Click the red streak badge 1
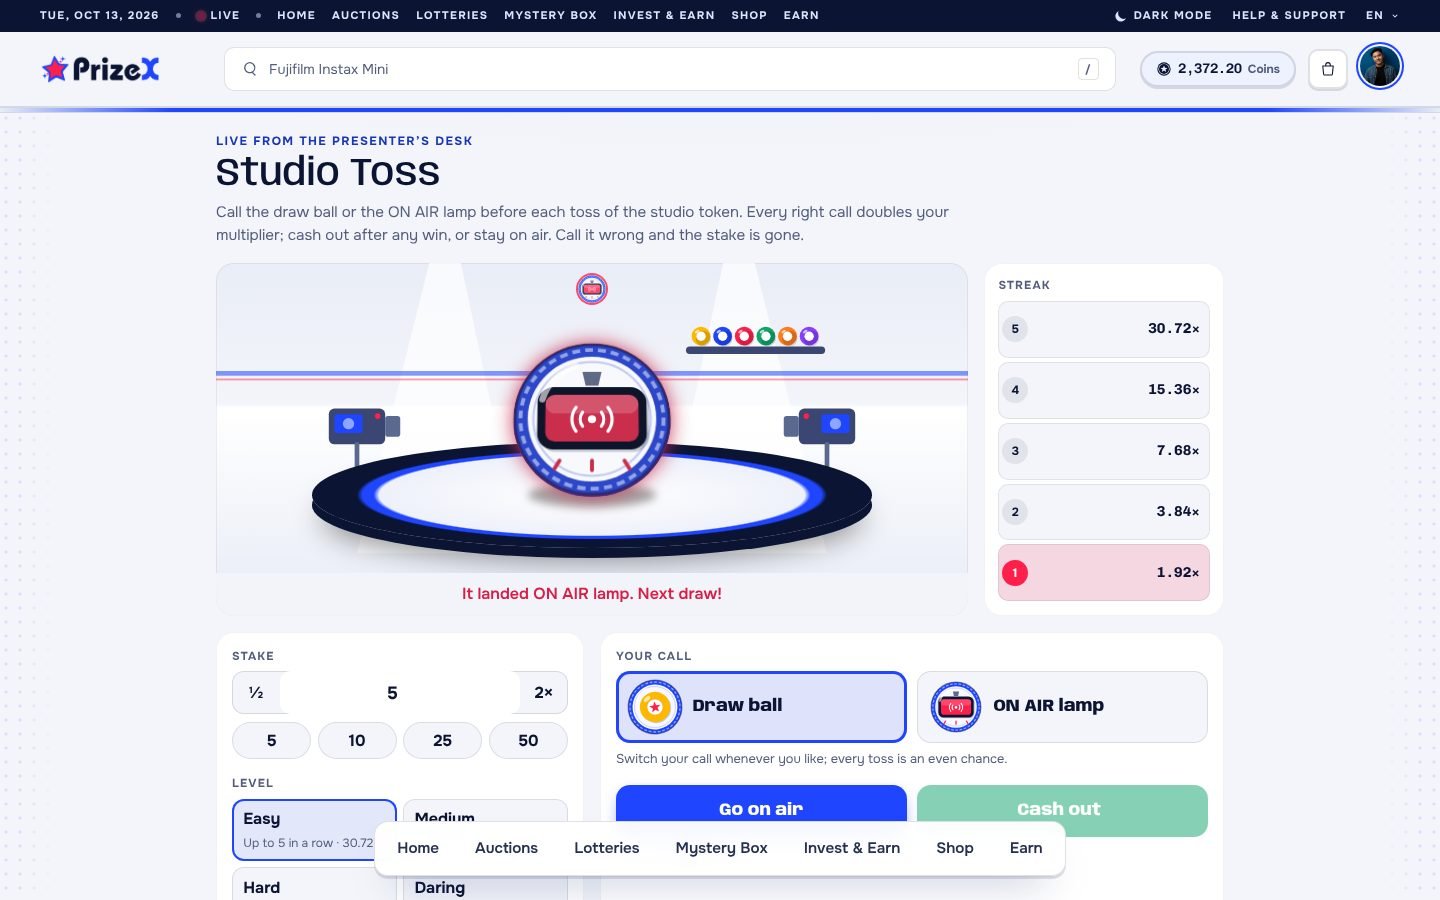1440x900 pixels. pyautogui.click(x=1015, y=573)
